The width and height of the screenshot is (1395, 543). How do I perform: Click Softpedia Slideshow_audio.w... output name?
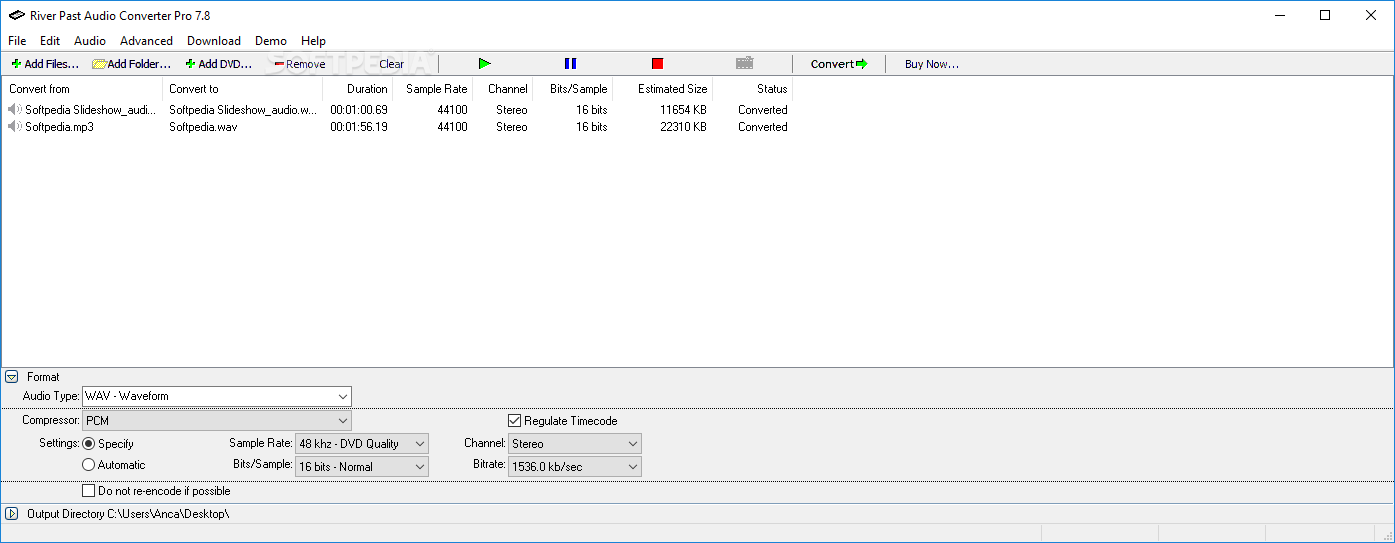coord(243,110)
